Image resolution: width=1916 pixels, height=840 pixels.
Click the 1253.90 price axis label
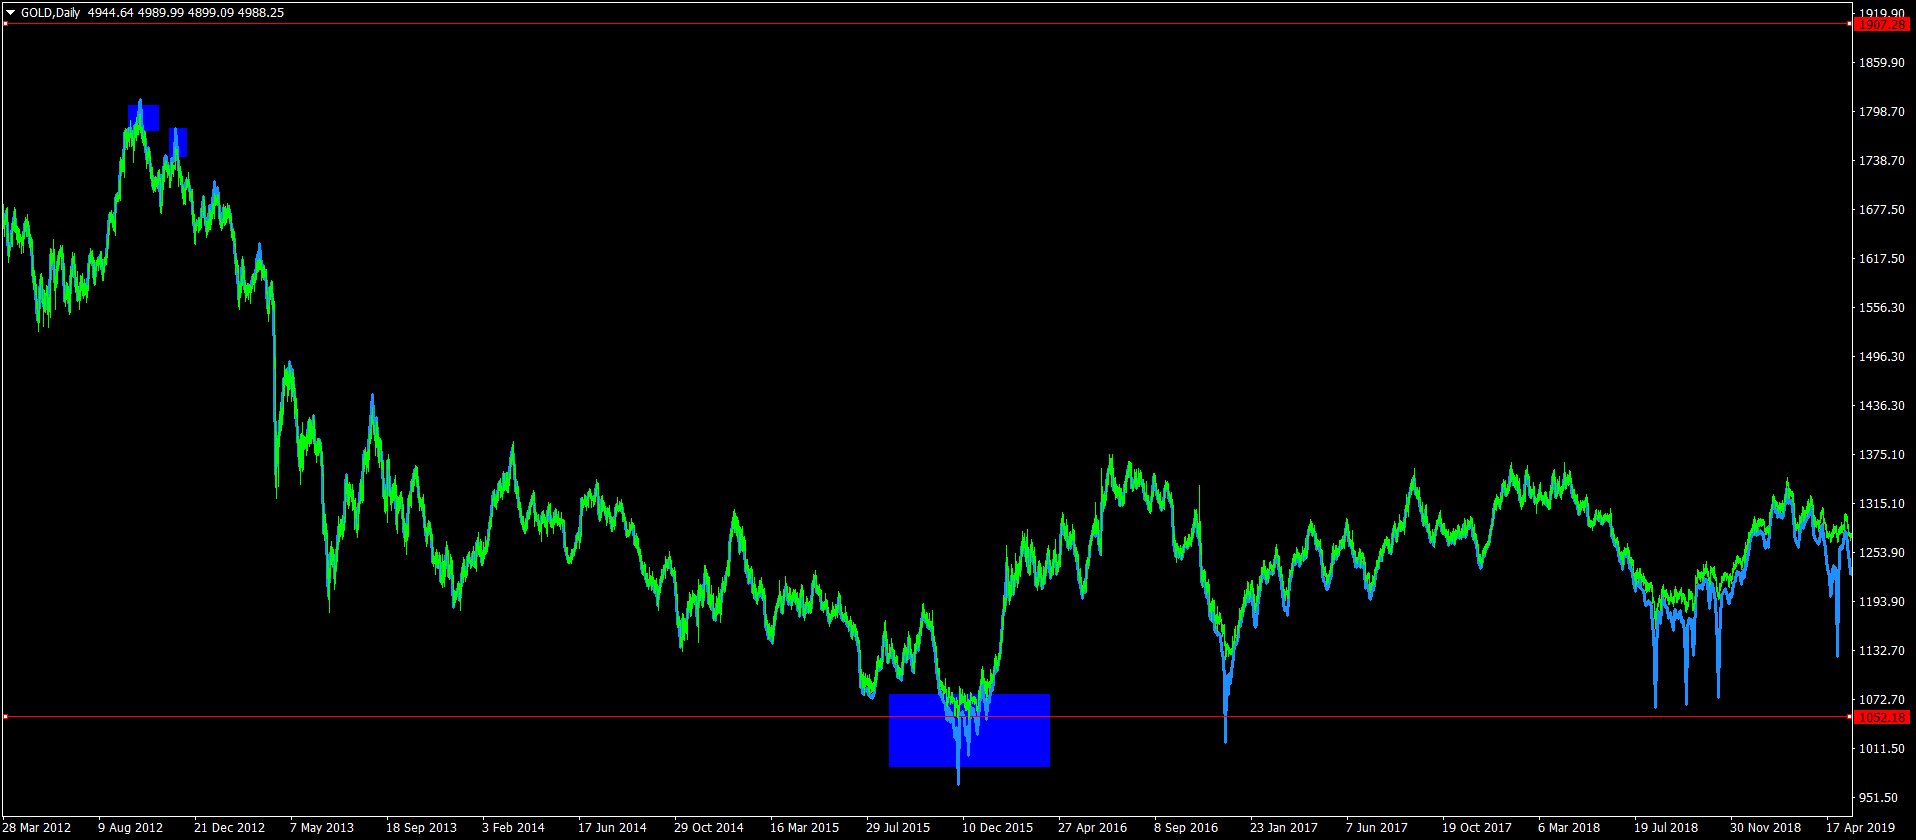pos(1881,552)
